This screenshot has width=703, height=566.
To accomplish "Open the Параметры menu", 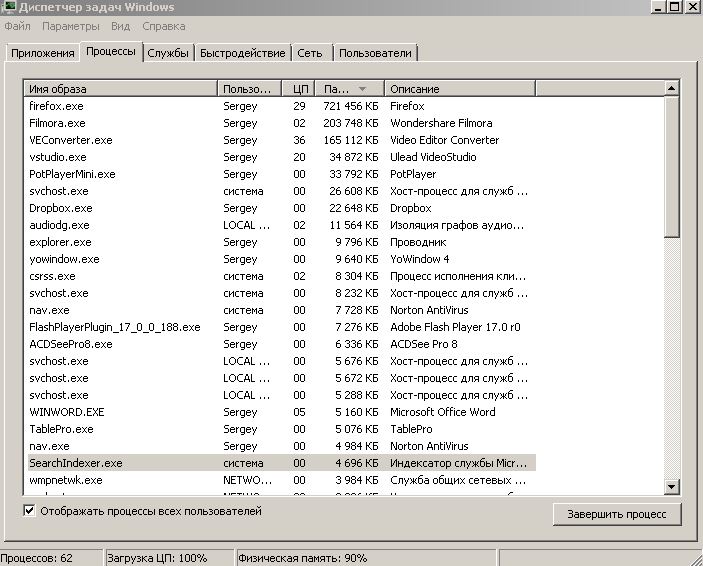I will point(70,26).
